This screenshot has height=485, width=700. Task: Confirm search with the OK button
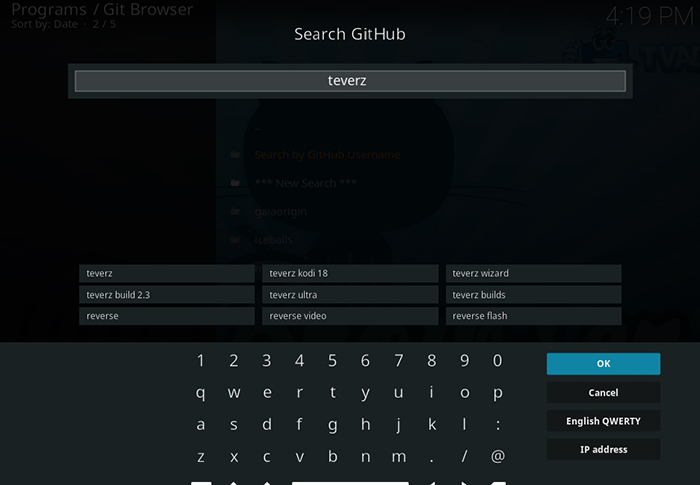tap(604, 364)
